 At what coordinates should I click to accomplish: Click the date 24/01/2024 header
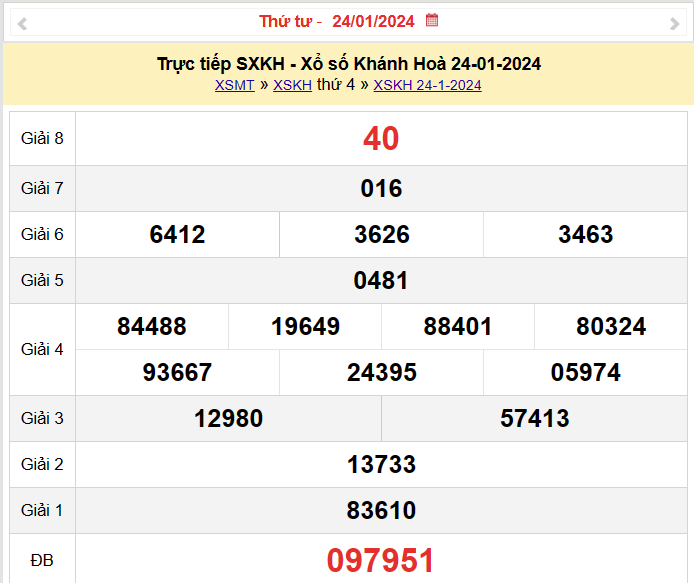coord(373,21)
